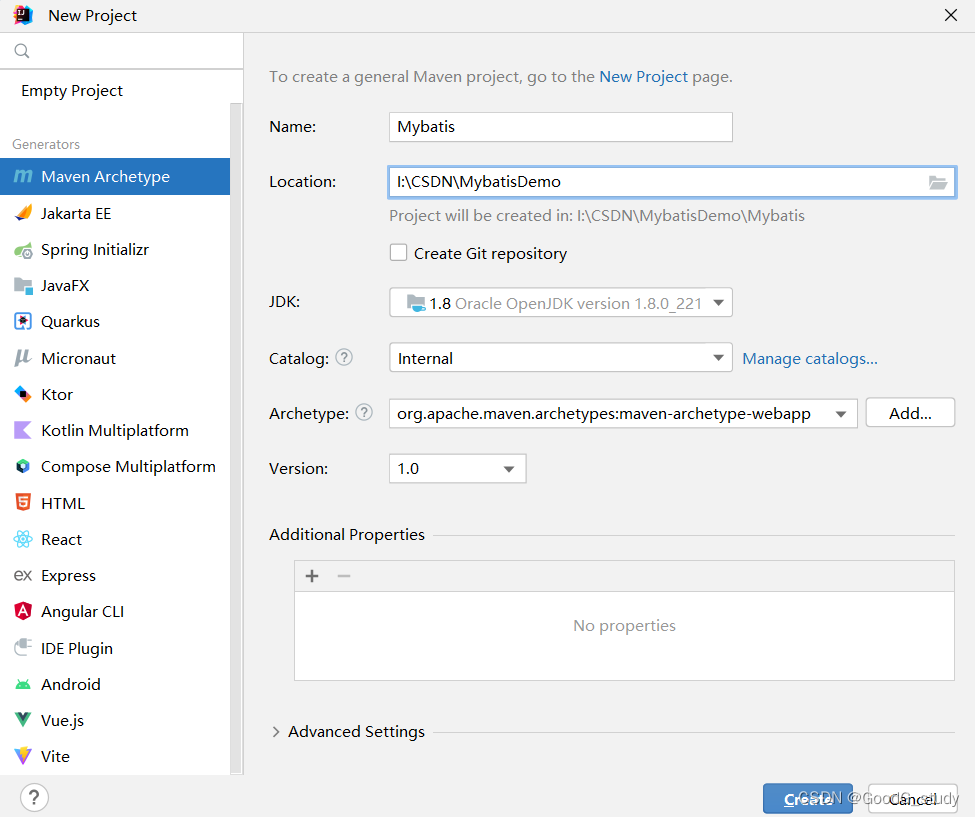Select the React atom icon
Viewport: 975px width, 817px height.
pos(23,540)
